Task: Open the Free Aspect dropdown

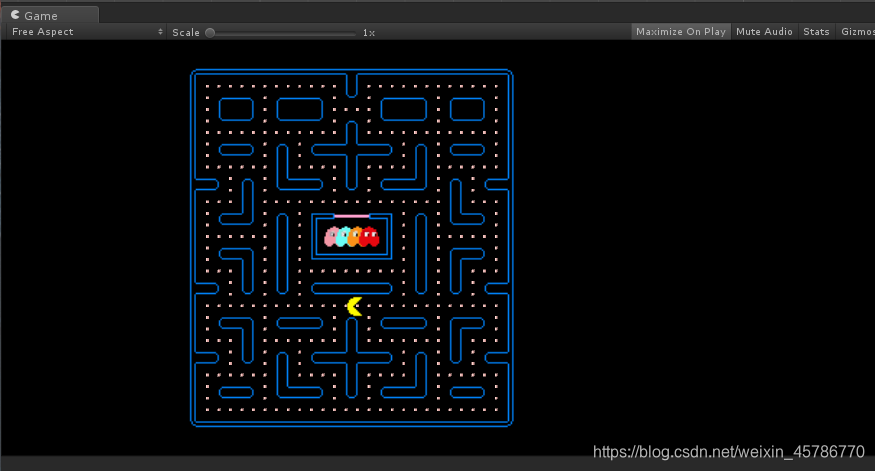Action: (x=87, y=32)
